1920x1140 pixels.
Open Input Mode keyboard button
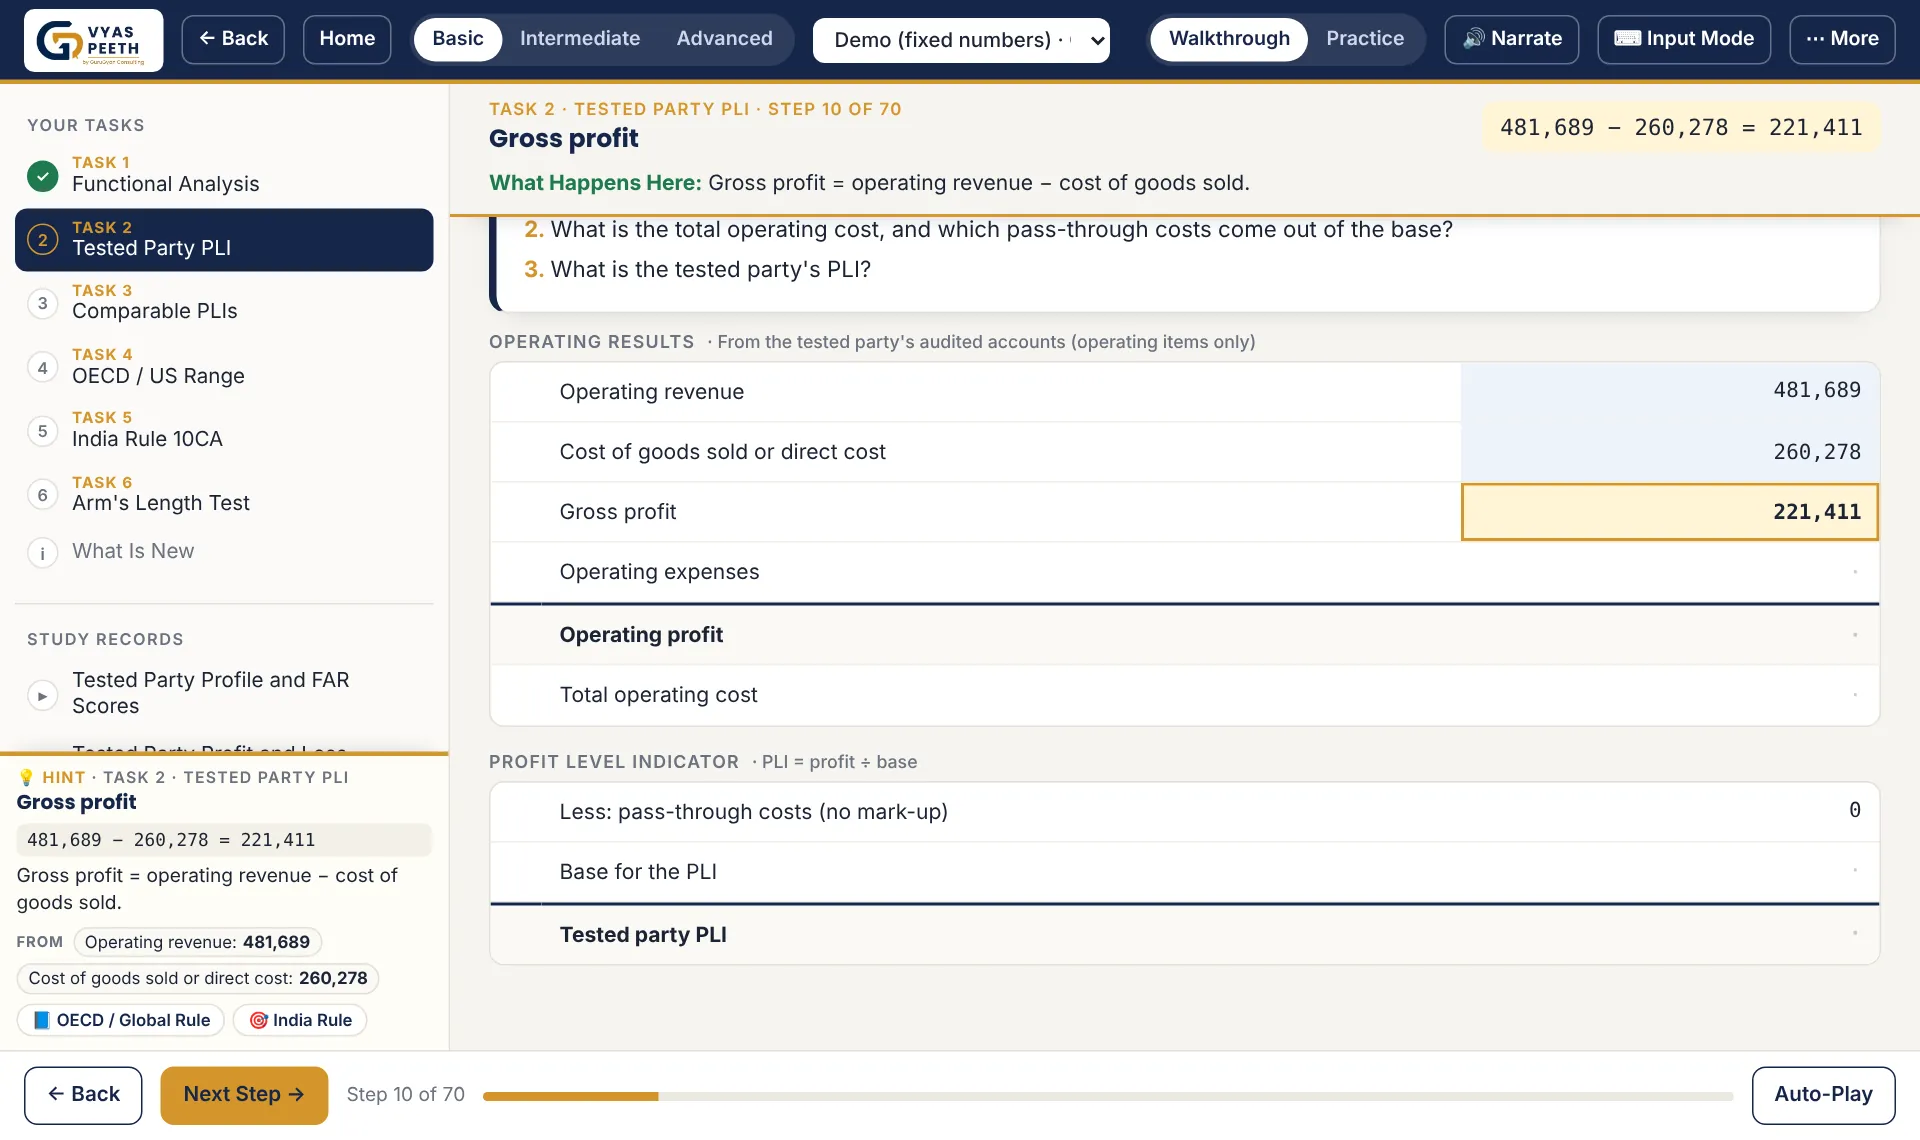coord(1683,39)
